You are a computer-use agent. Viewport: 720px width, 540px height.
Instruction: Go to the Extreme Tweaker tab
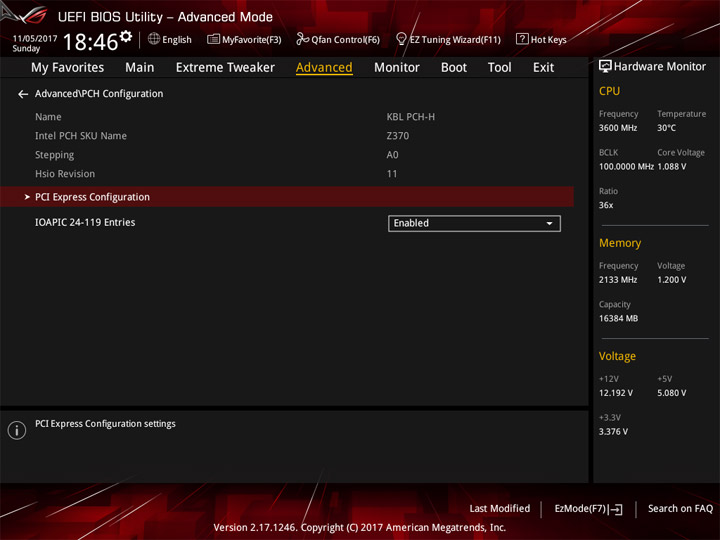(x=225, y=68)
